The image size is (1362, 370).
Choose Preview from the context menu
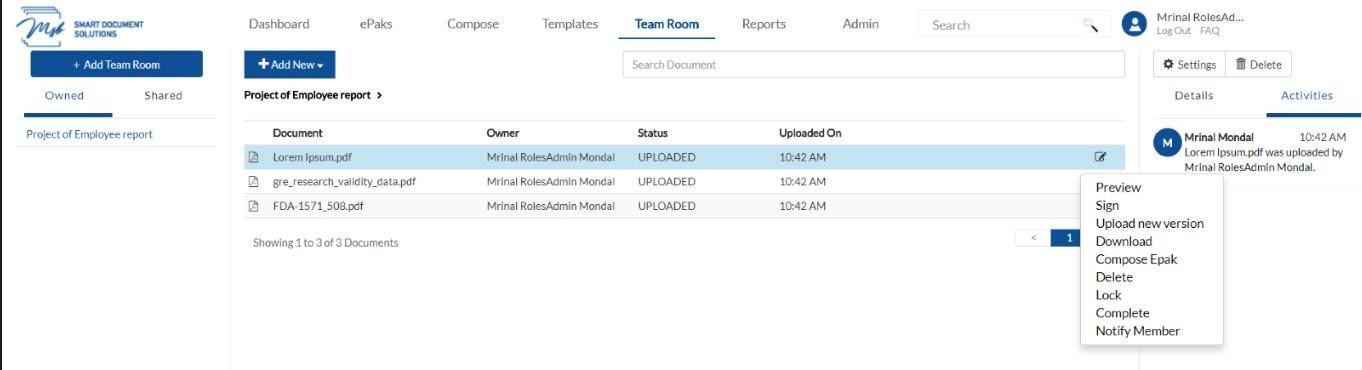[1118, 187]
